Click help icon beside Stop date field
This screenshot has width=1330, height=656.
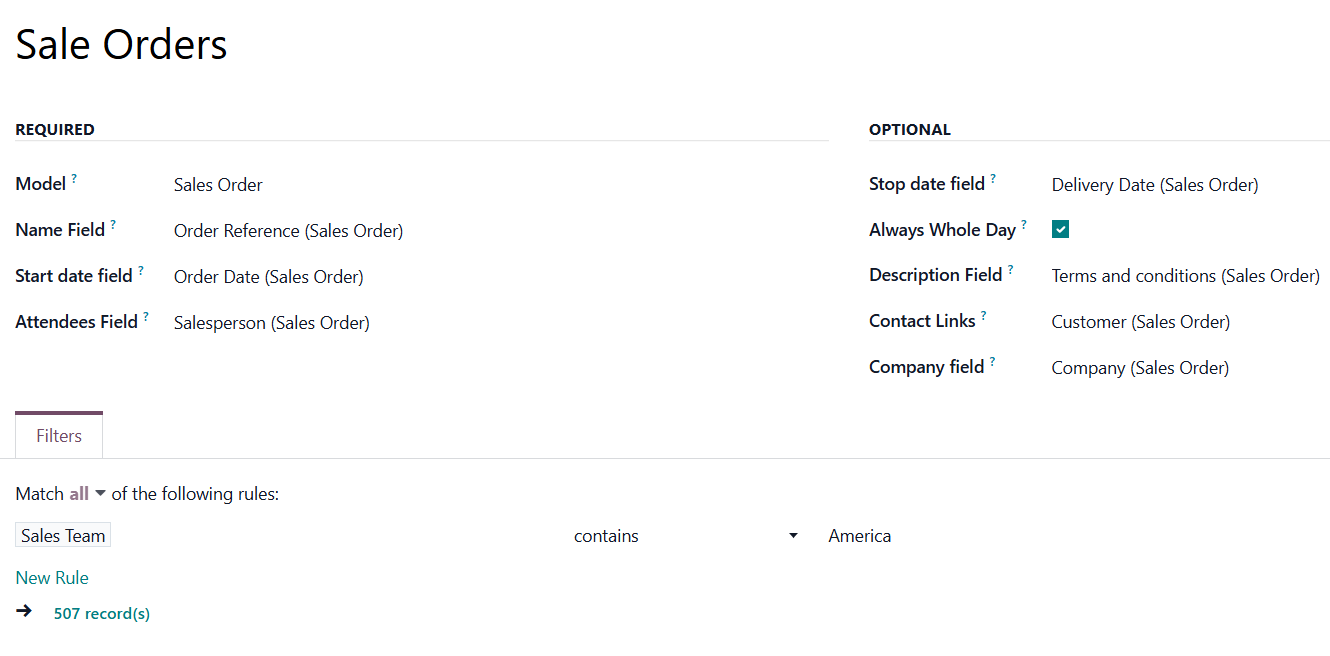pos(993,179)
